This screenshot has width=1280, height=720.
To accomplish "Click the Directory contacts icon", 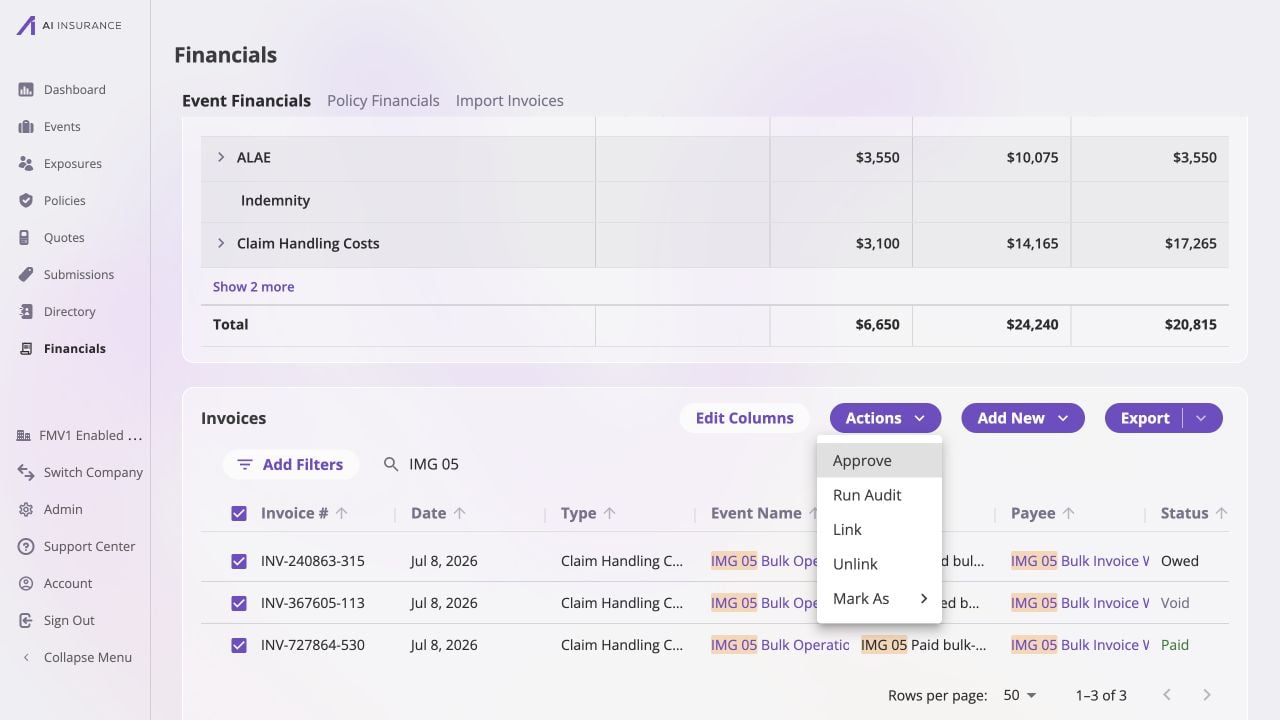I will tap(26, 312).
